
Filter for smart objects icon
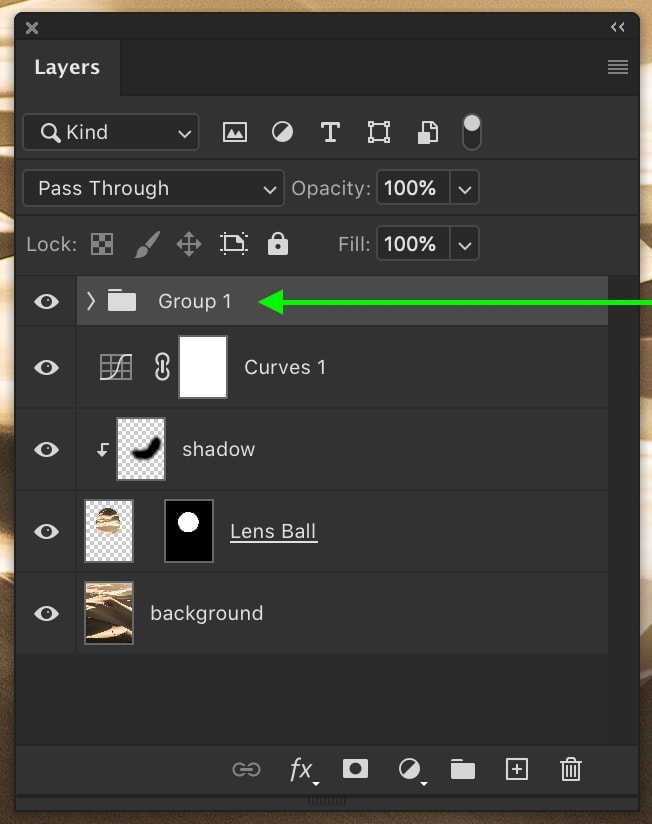pyautogui.click(x=428, y=132)
